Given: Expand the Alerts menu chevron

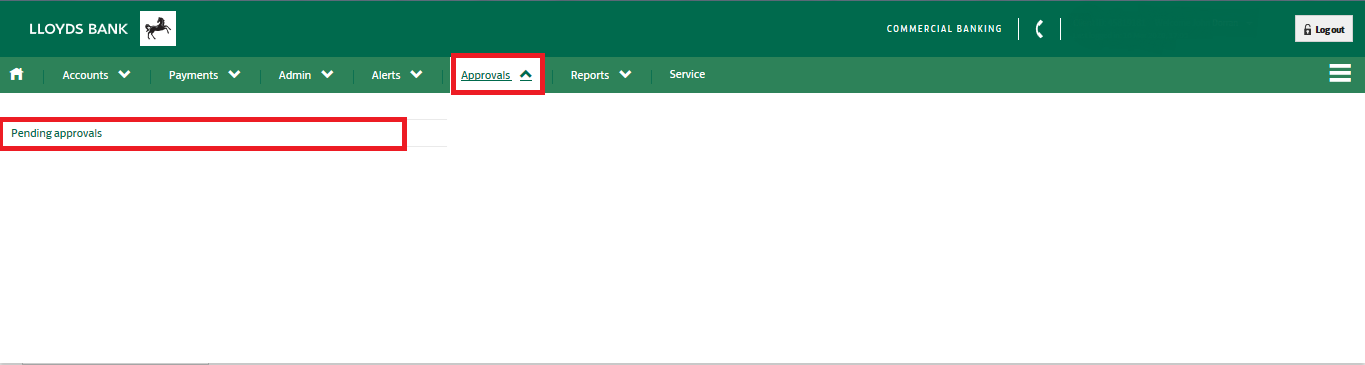Looking at the screenshot, I should coord(416,74).
